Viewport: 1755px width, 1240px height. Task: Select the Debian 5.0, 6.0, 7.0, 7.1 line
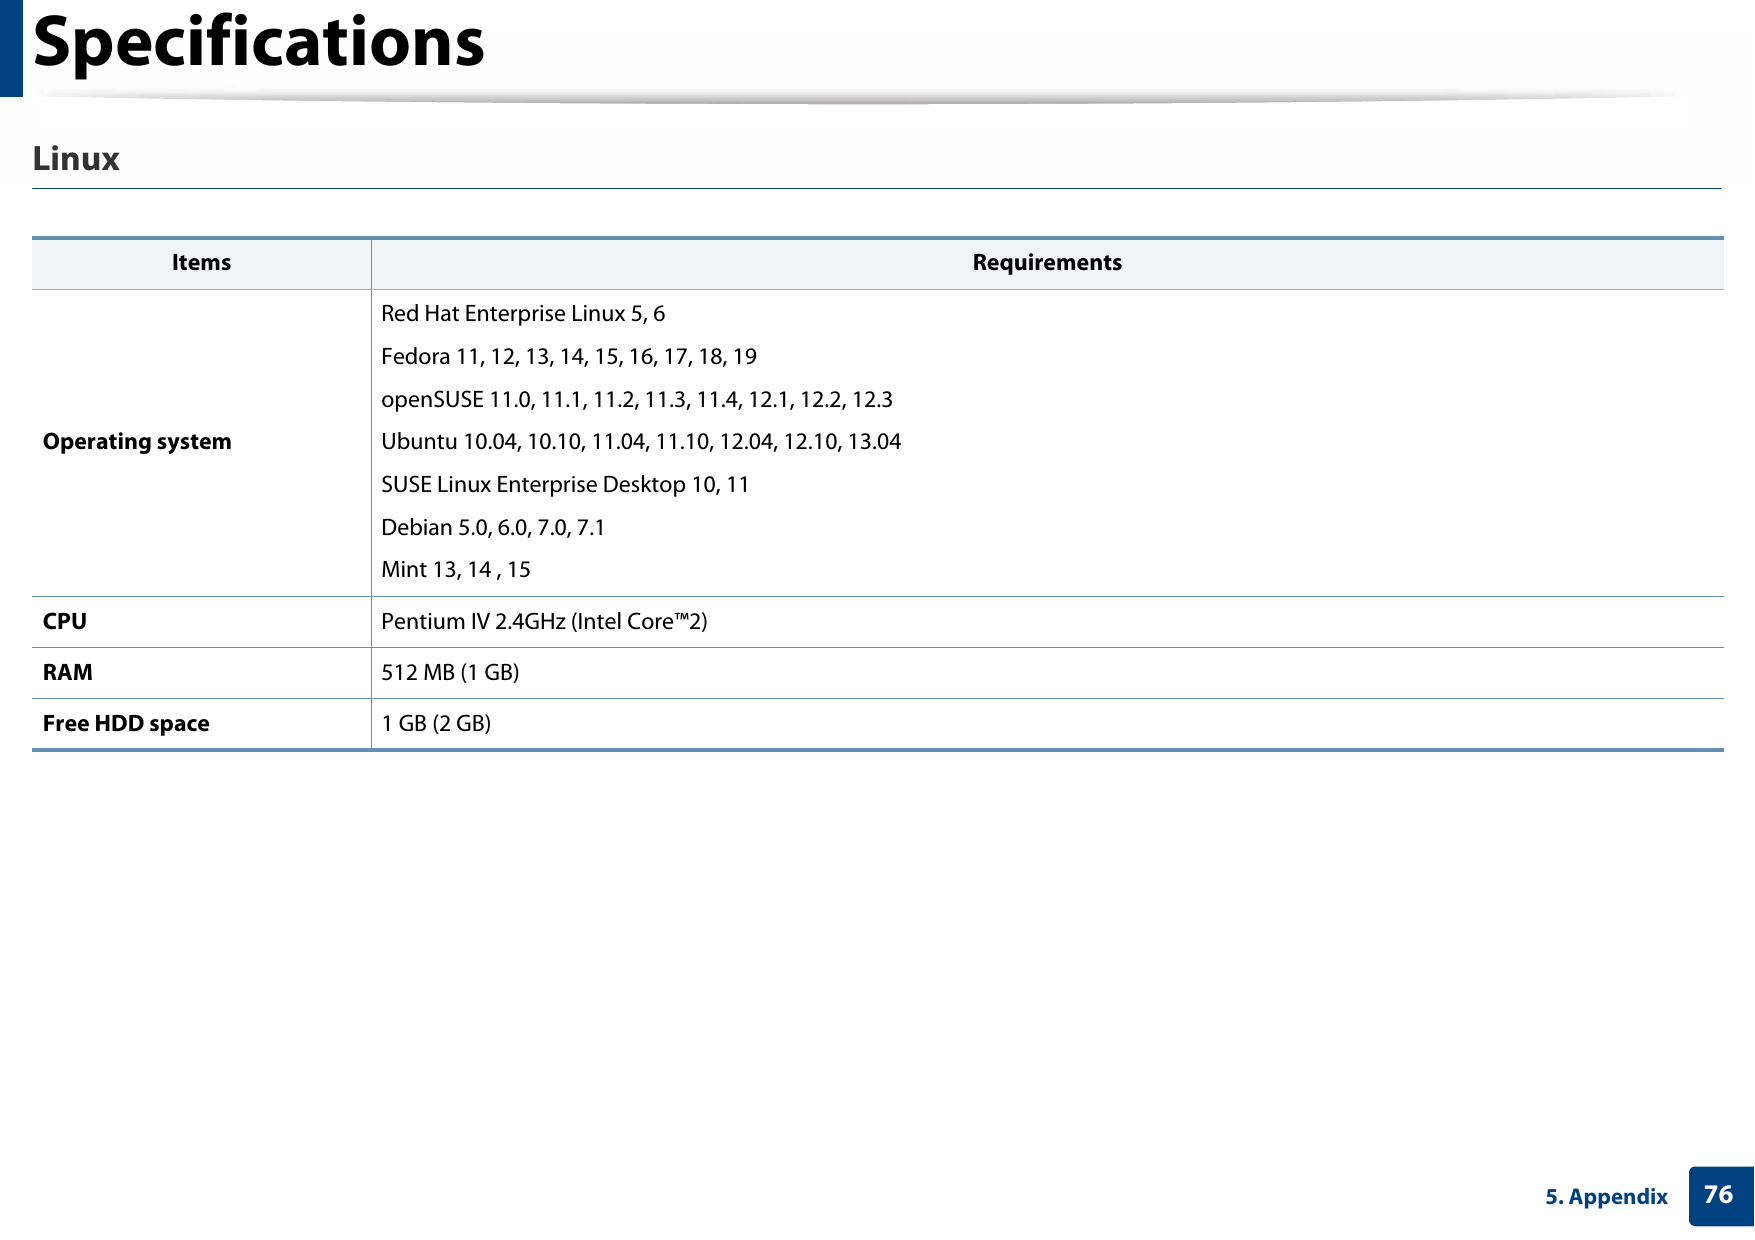click(x=493, y=528)
